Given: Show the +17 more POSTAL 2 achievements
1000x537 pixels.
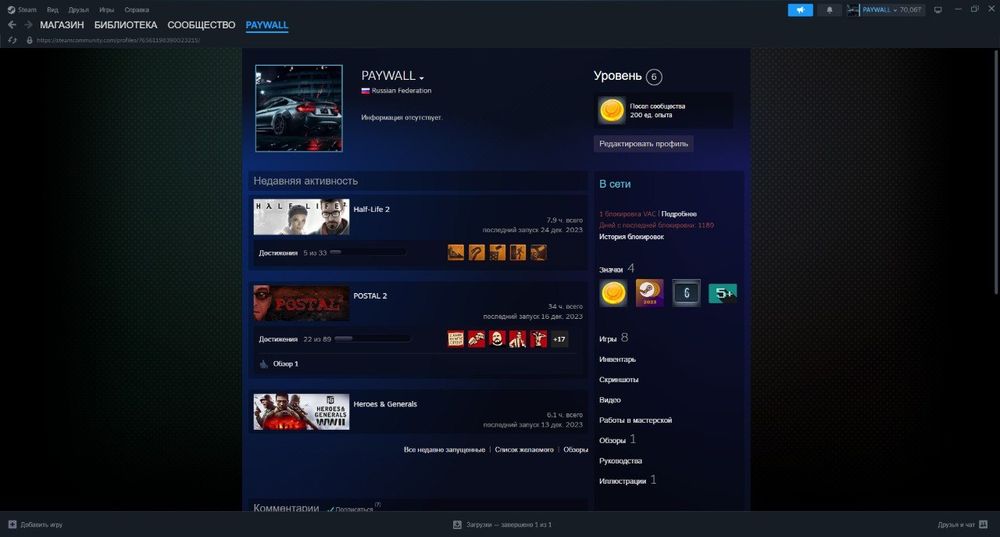Looking at the screenshot, I should 559,339.
